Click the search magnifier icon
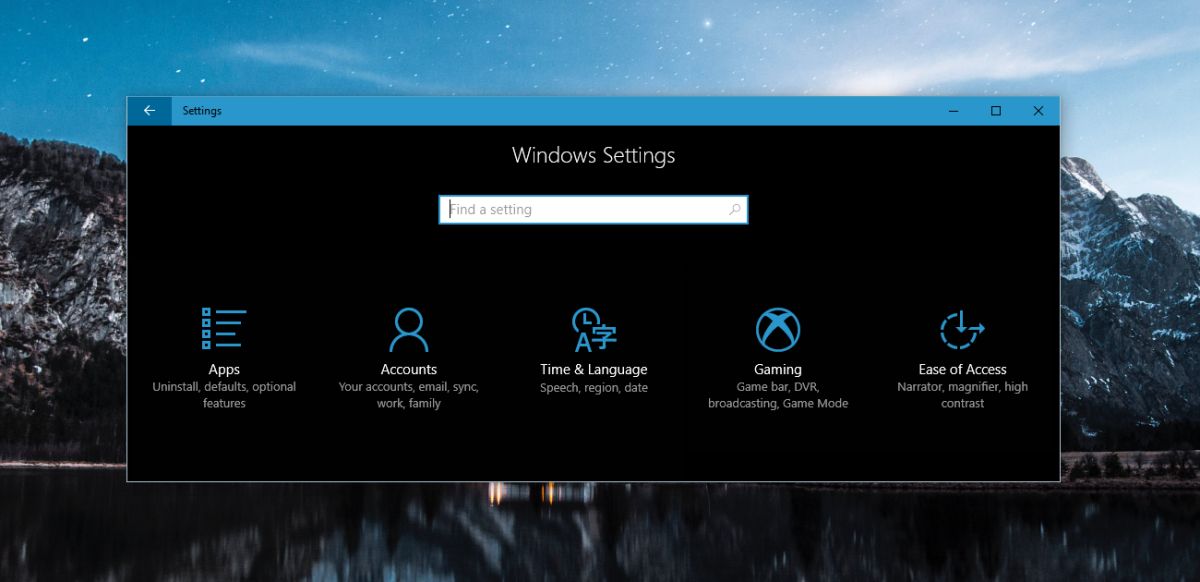Image resolution: width=1200 pixels, height=582 pixels. click(734, 210)
